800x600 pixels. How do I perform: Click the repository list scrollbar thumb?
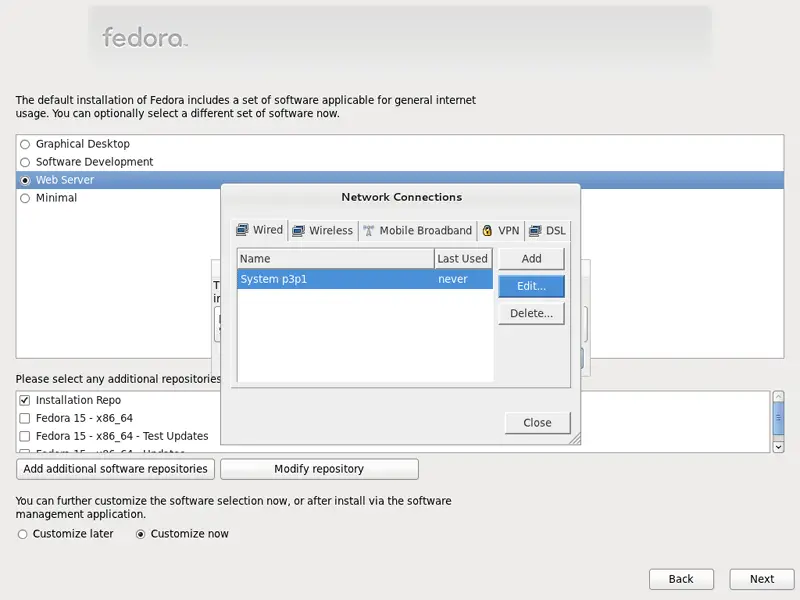point(779,418)
